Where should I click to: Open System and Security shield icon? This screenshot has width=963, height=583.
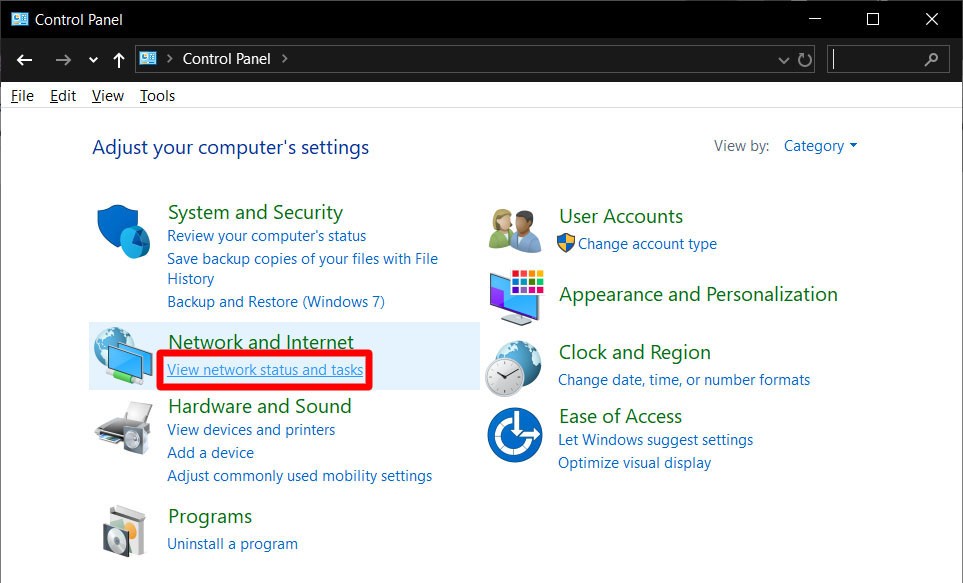click(x=123, y=232)
